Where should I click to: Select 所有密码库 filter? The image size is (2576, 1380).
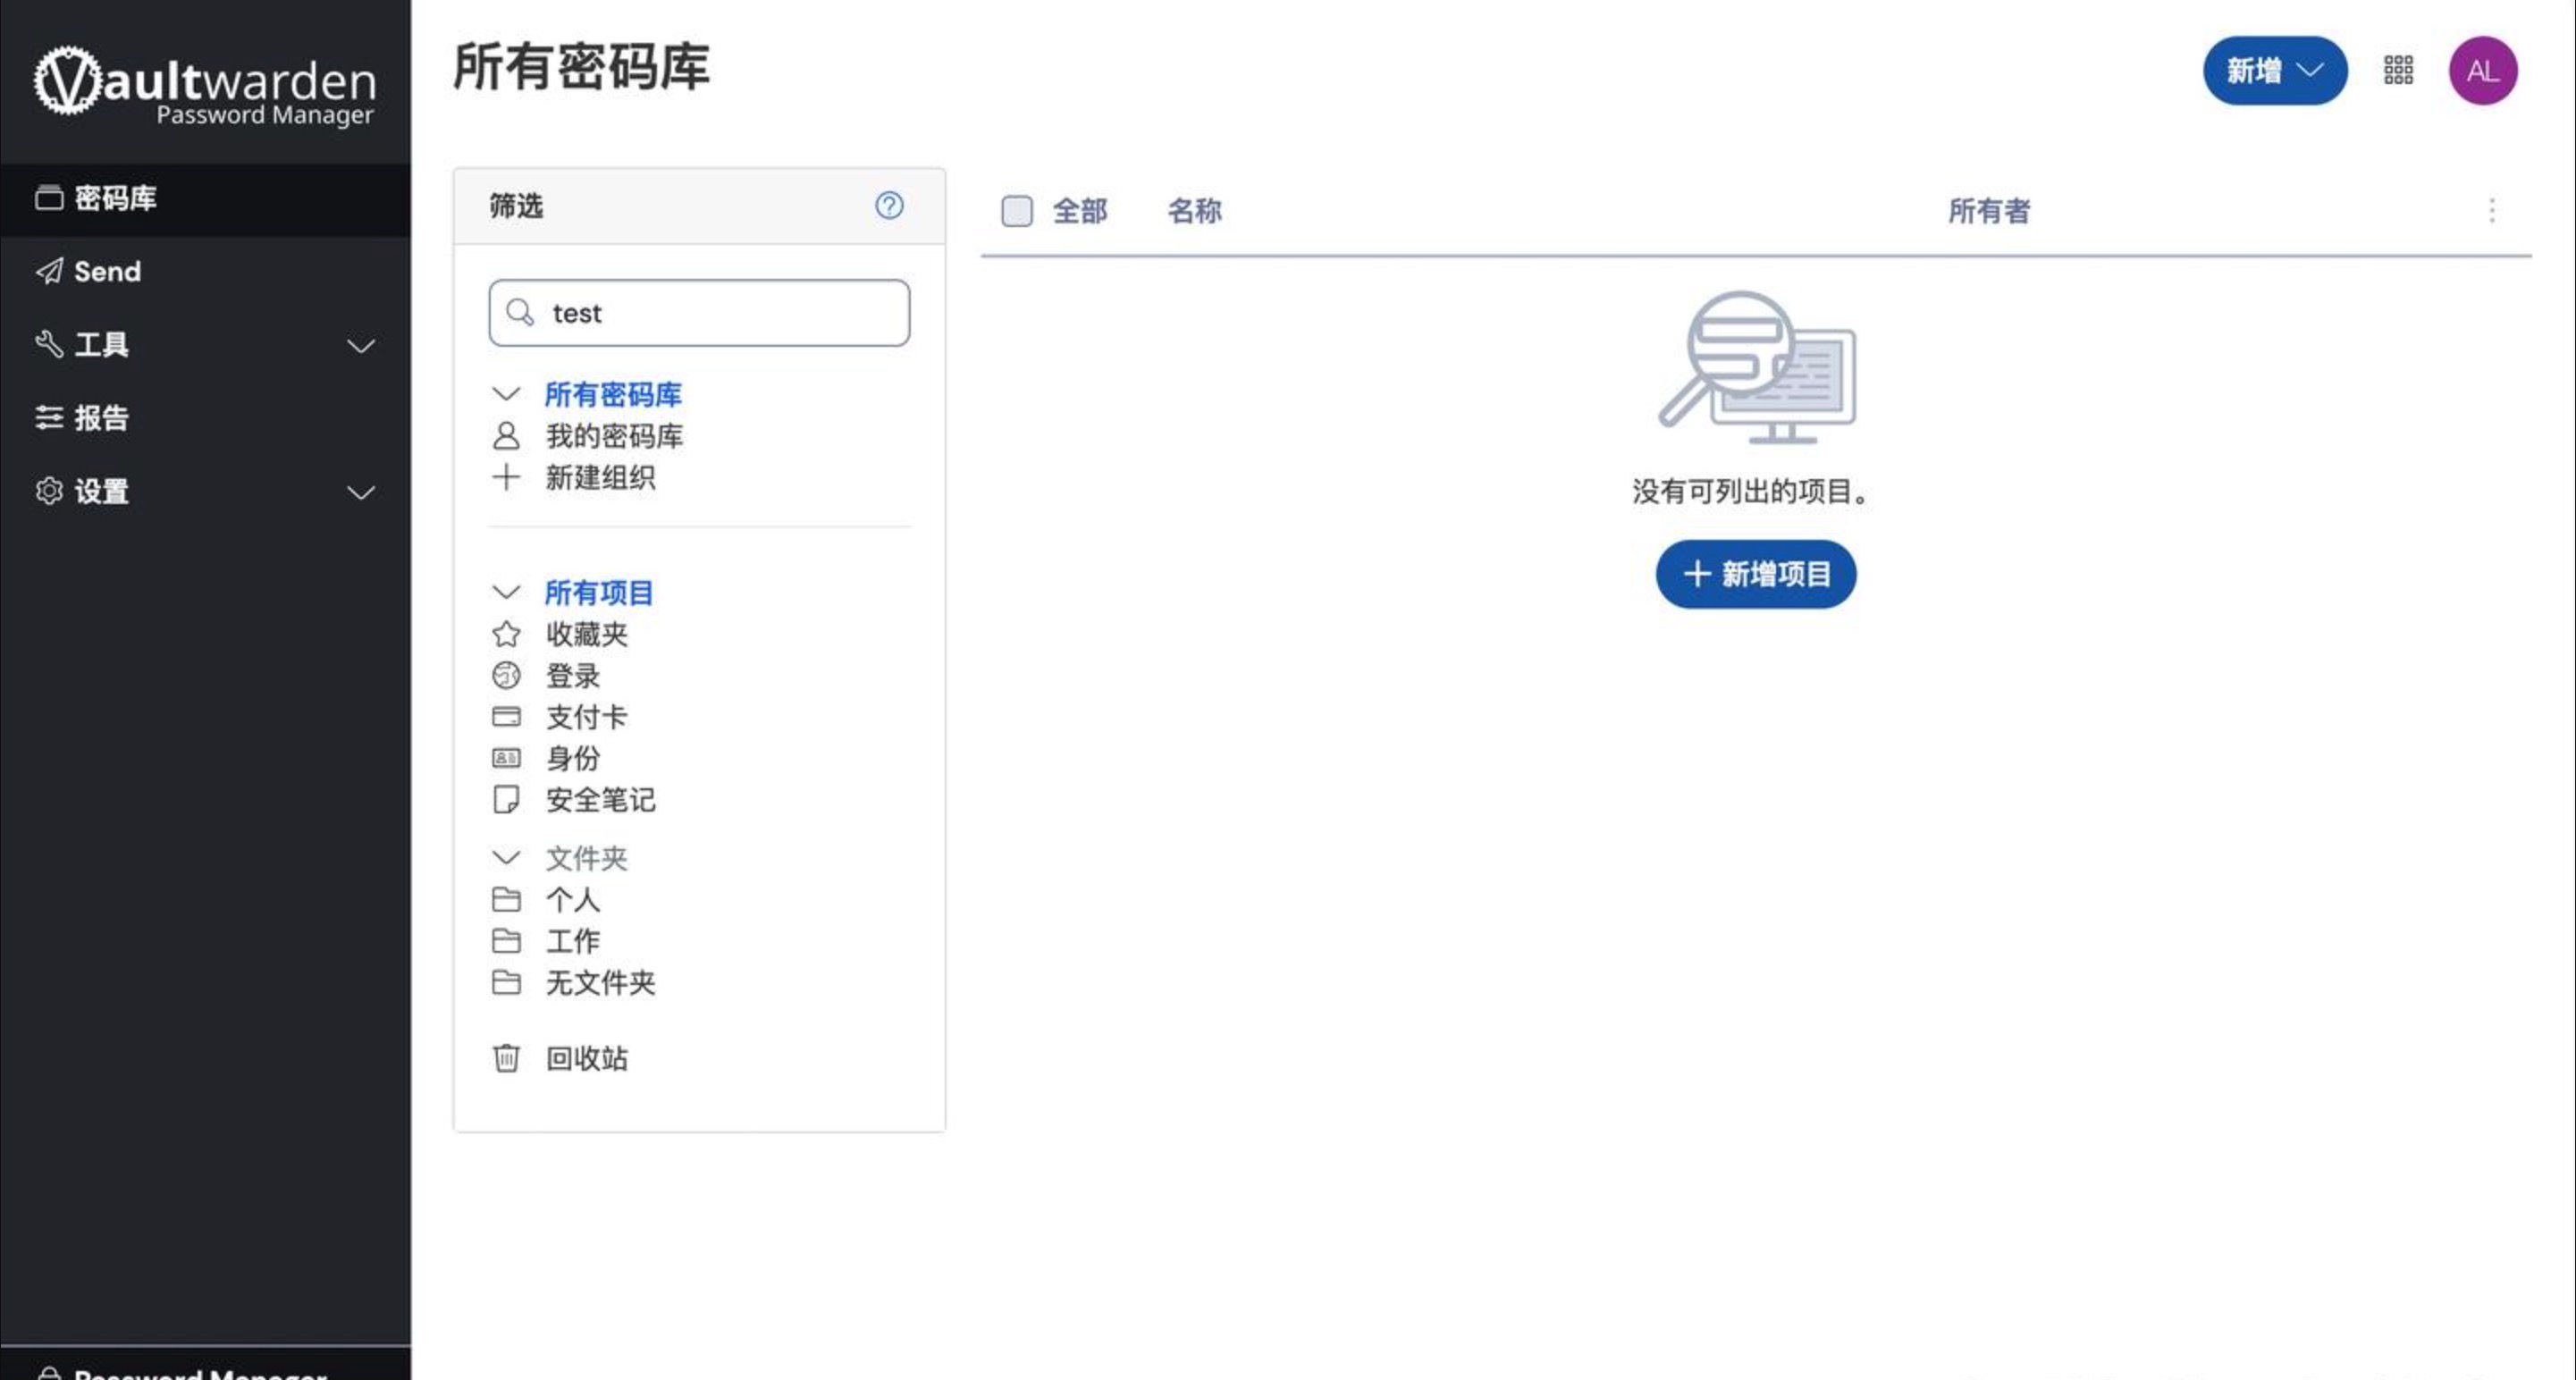(x=613, y=394)
